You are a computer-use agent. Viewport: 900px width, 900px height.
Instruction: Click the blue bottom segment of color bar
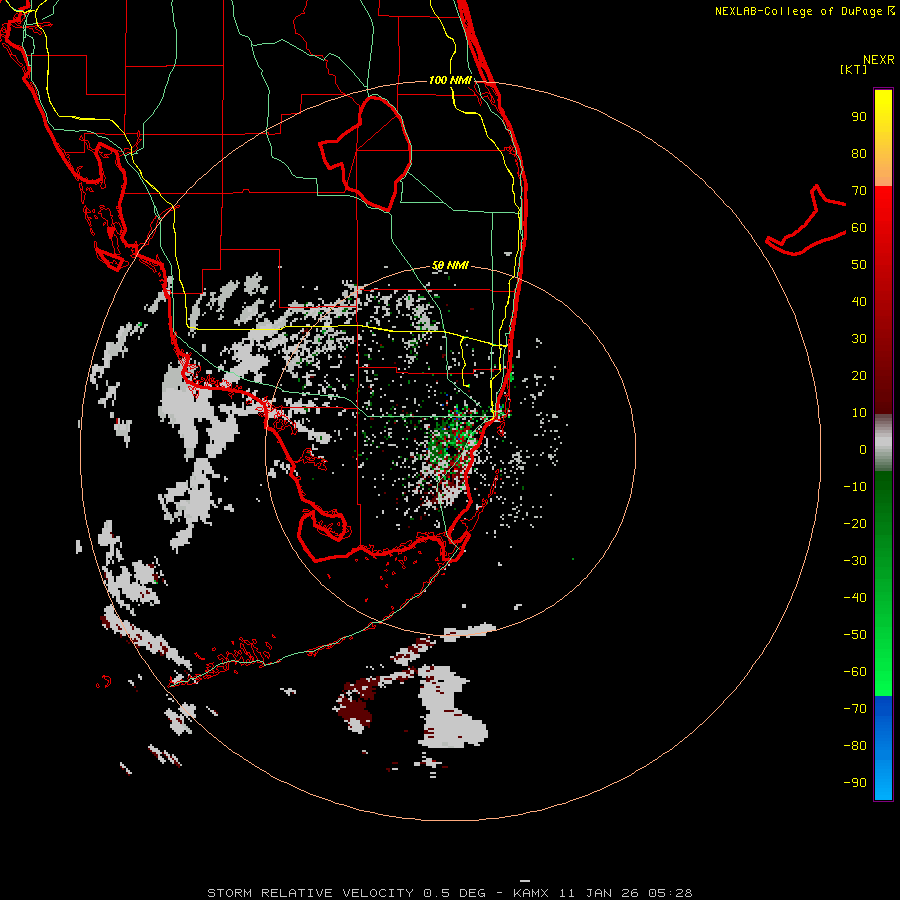(883, 748)
